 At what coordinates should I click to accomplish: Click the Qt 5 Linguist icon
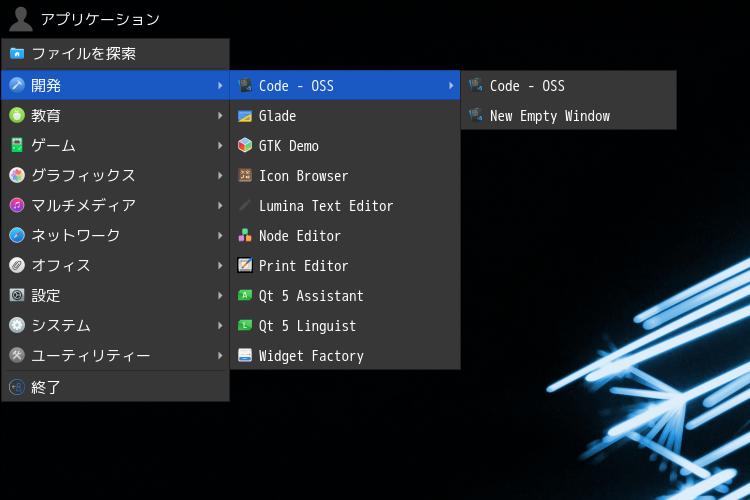[x=245, y=325]
